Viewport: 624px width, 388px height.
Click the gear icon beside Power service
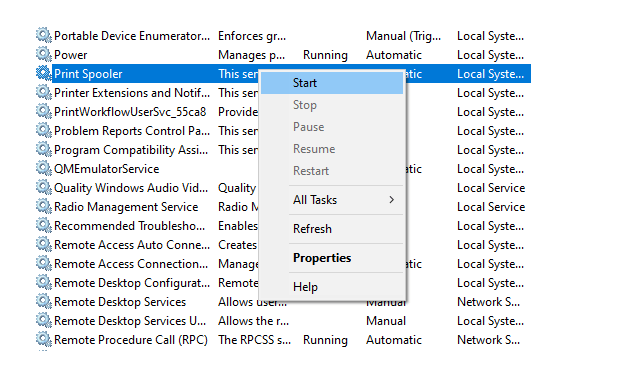coord(44,55)
